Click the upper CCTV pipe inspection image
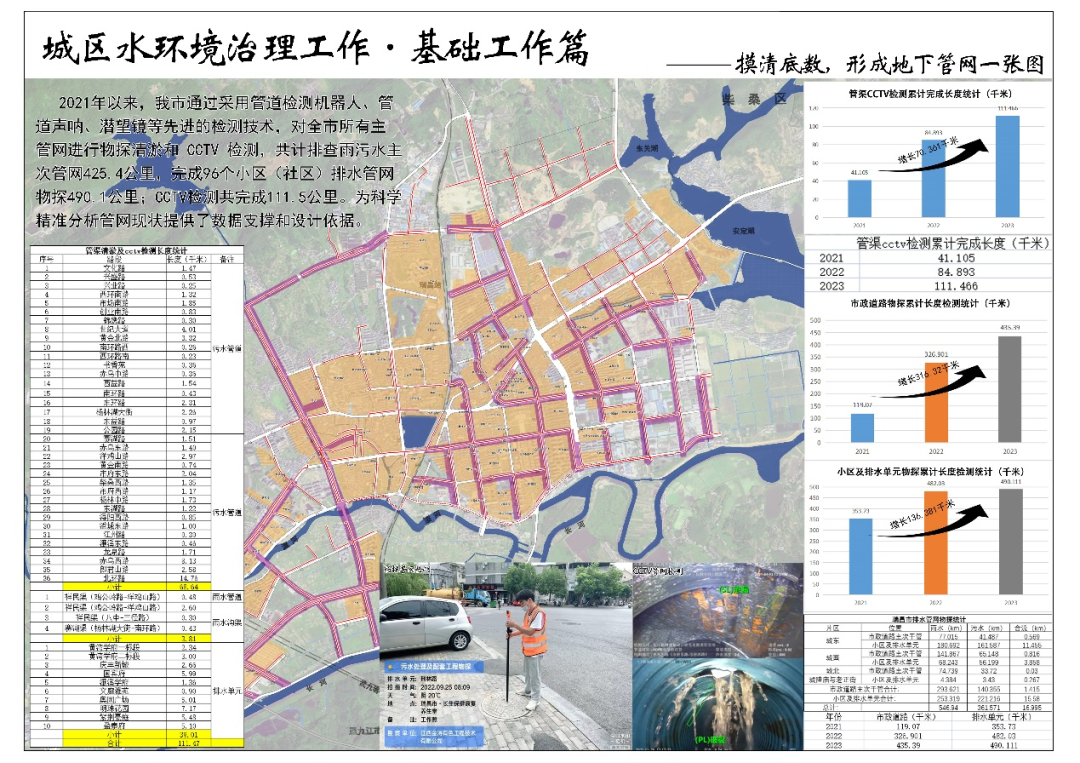 pyautogui.click(x=718, y=609)
